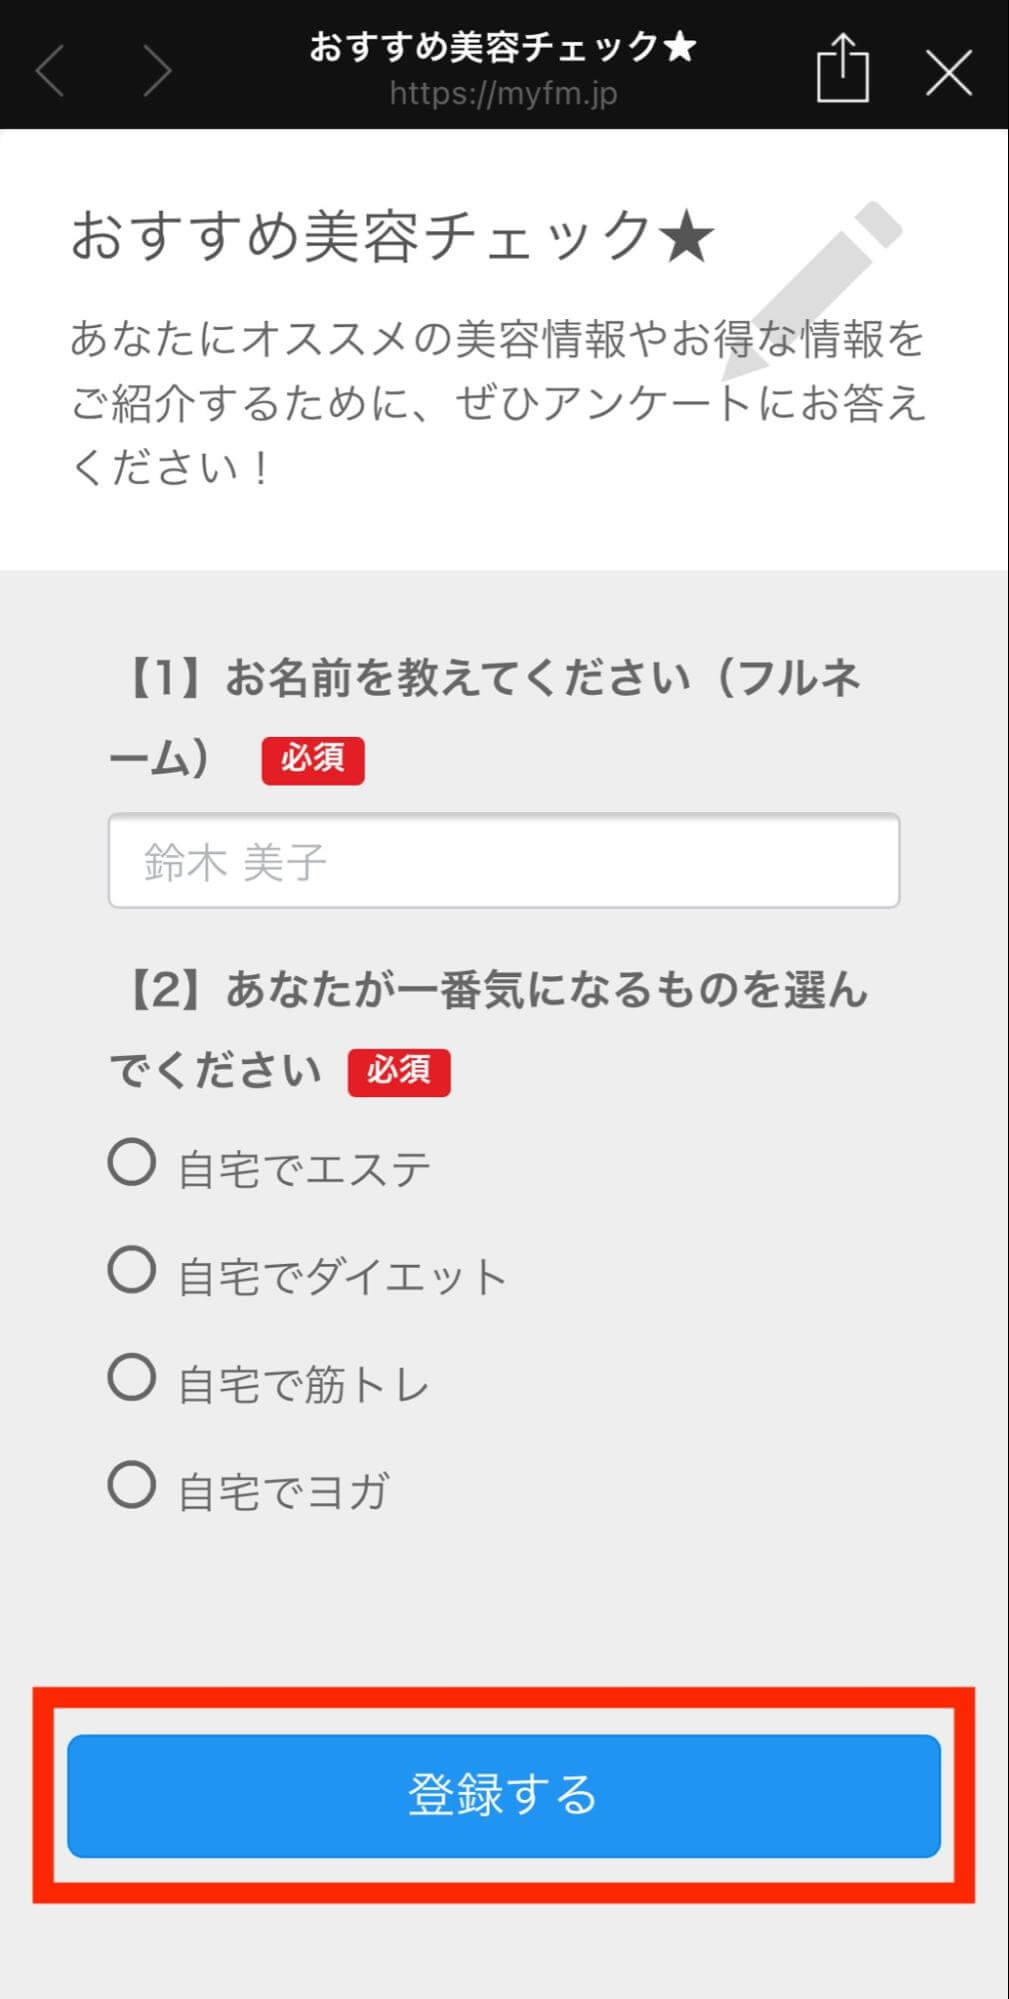Click the large おすすめ美容チェック★ page heading
Viewport: 1009px width, 1999px height.
pyautogui.click(x=392, y=237)
